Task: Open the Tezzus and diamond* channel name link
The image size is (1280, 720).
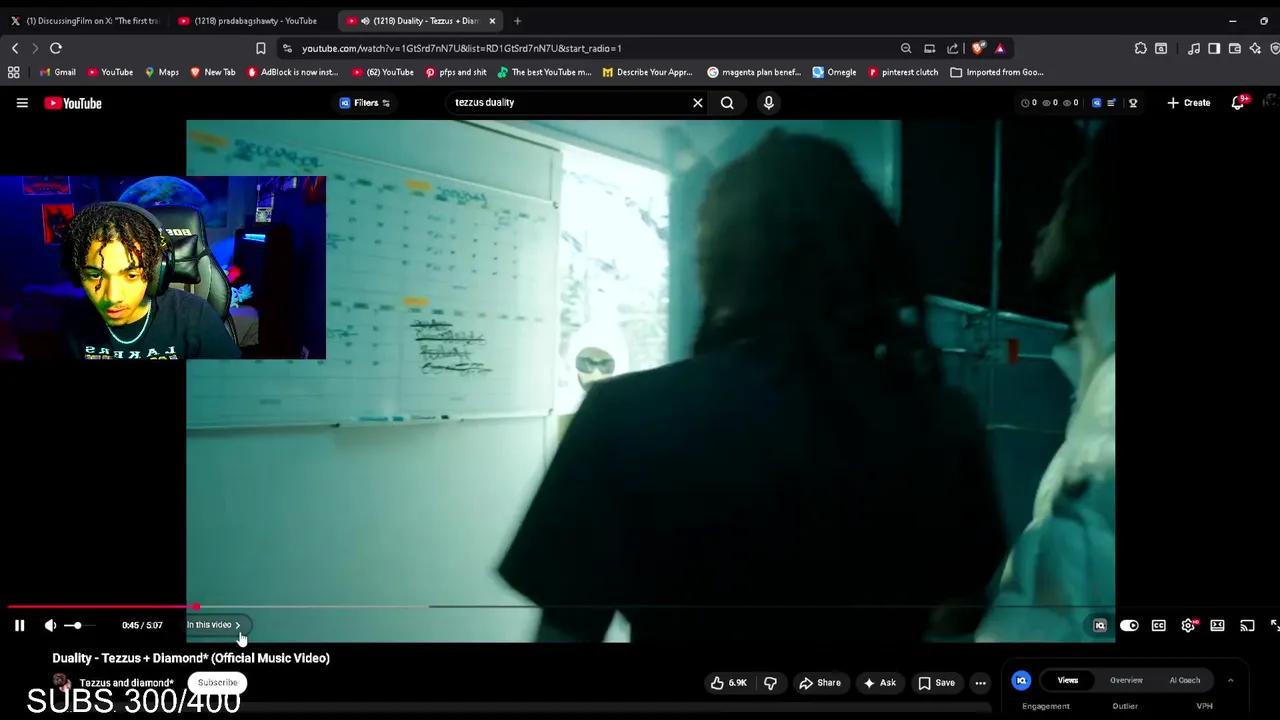Action: [x=126, y=683]
